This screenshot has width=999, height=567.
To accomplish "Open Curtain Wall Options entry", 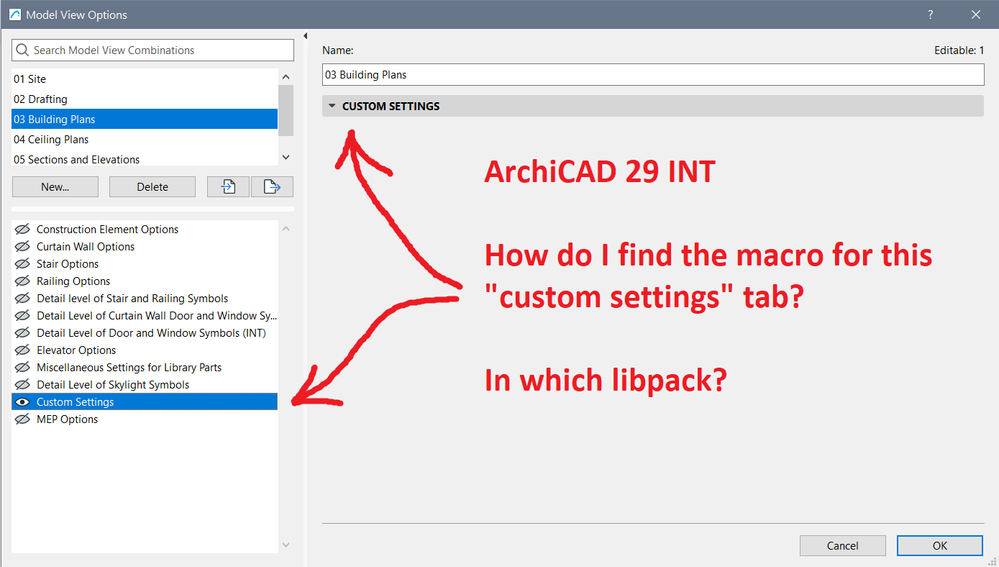I will coord(85,246).
